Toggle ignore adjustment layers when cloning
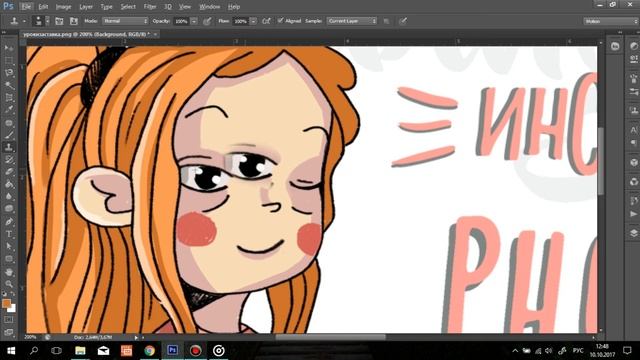The width and height of the screenshot is (640, 360). (x=386, y=21)
